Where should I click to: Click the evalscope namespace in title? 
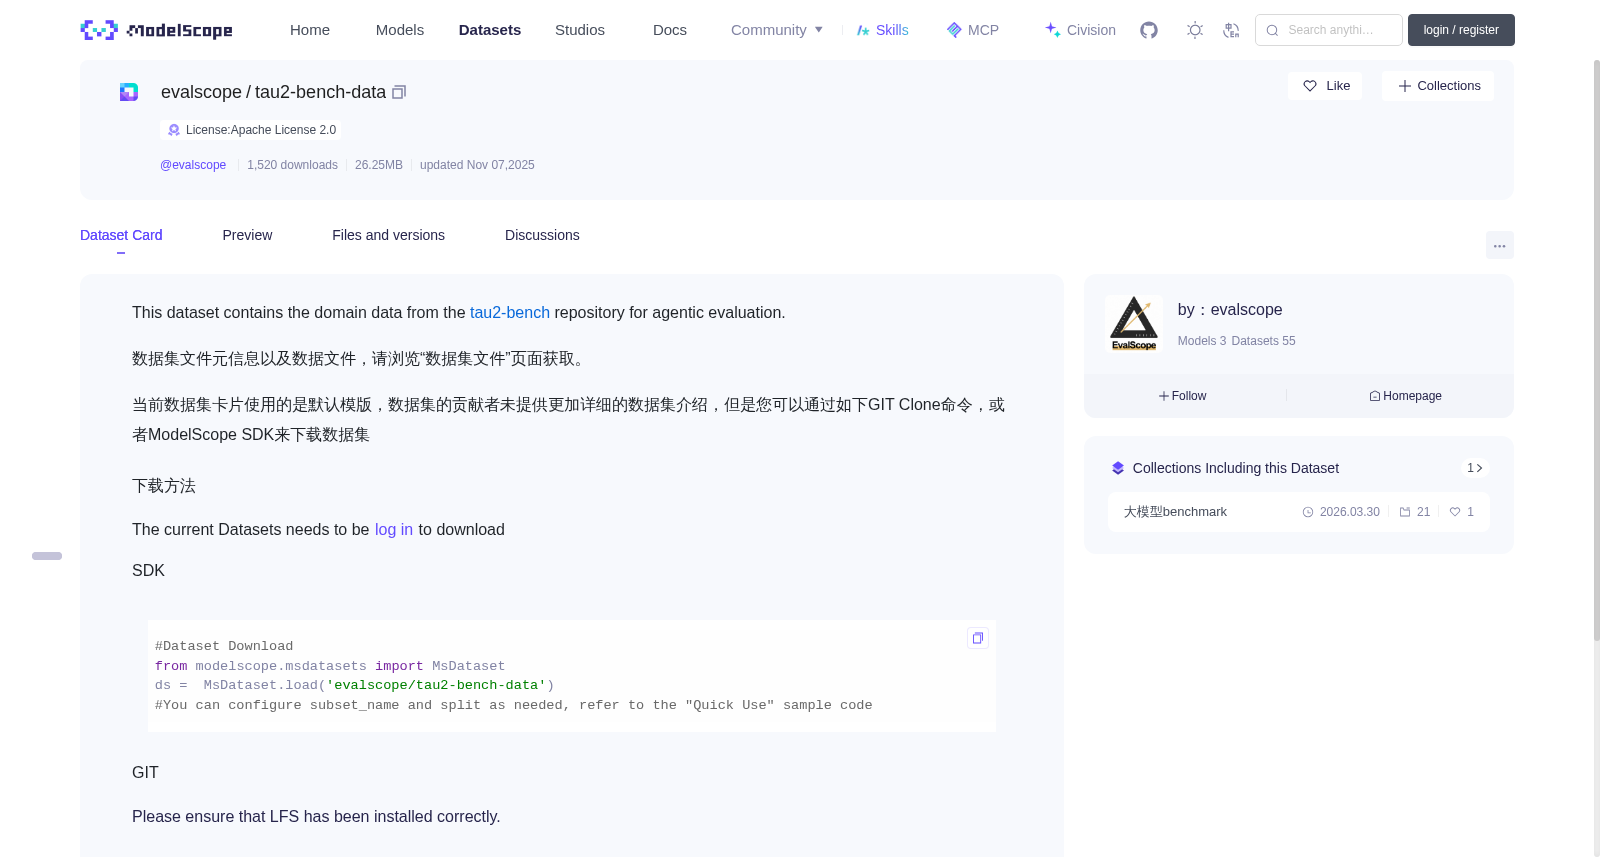(201, 92)
